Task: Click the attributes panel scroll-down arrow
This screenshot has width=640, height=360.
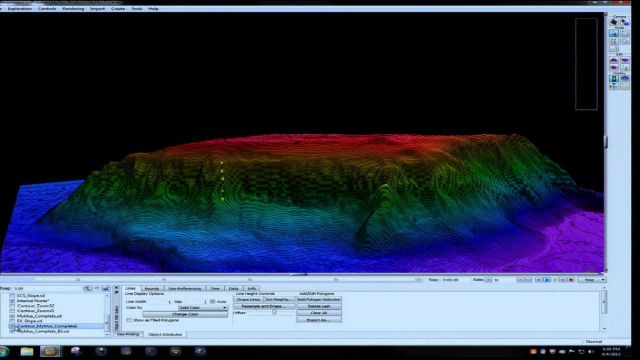Action: [604, 328]
